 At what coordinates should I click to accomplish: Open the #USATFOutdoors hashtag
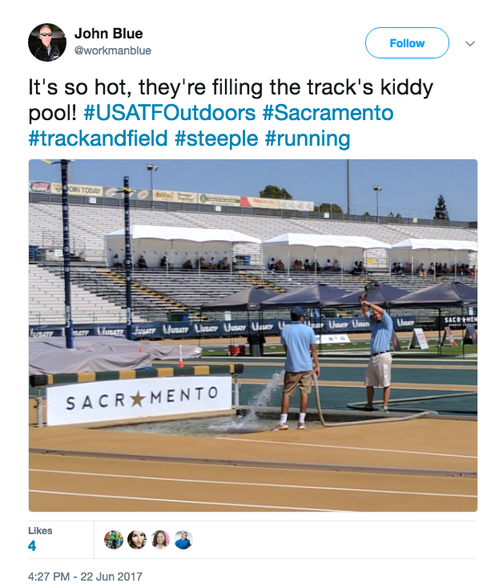tap(170, 113)
